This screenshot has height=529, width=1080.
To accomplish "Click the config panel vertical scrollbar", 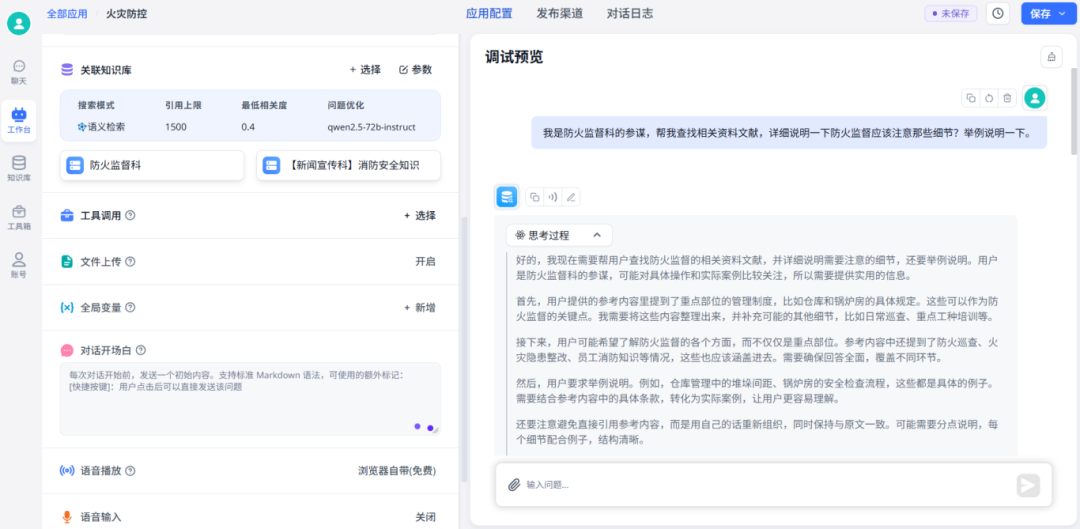I will click(x=464, y=348).
